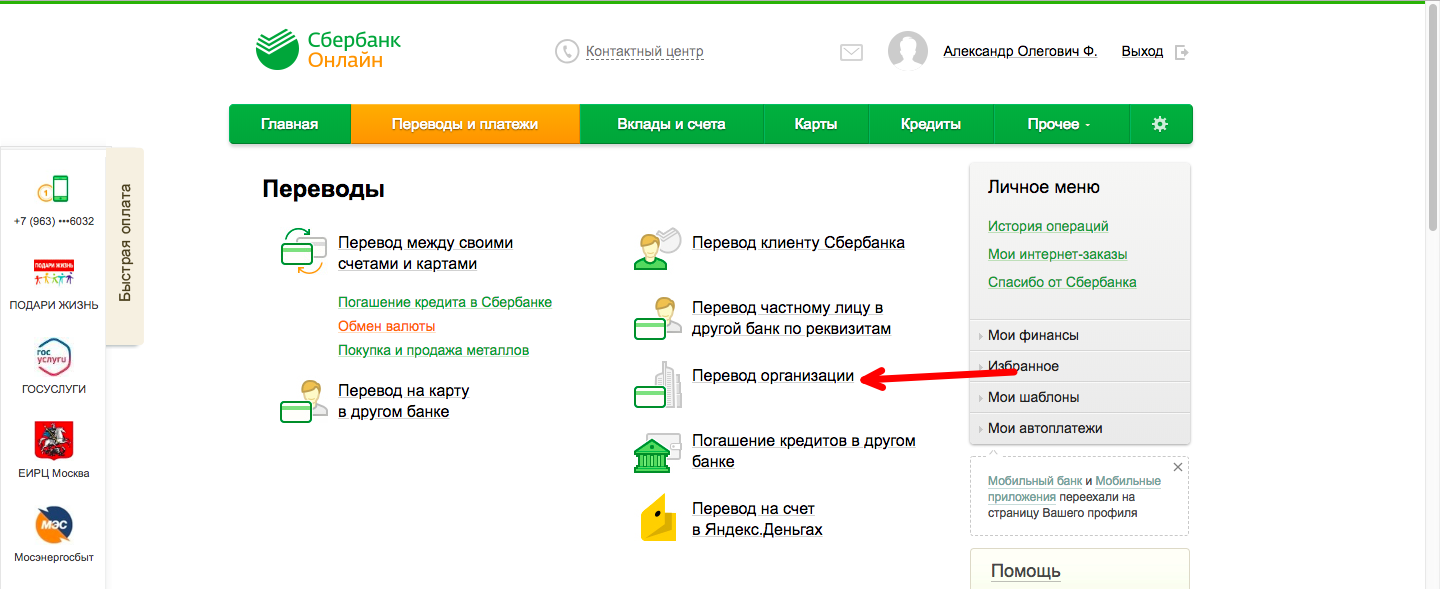Switch to the Карты tab
Image resolution: width=1440 pixels, height=589 pixels.
(x=816, y=124)
